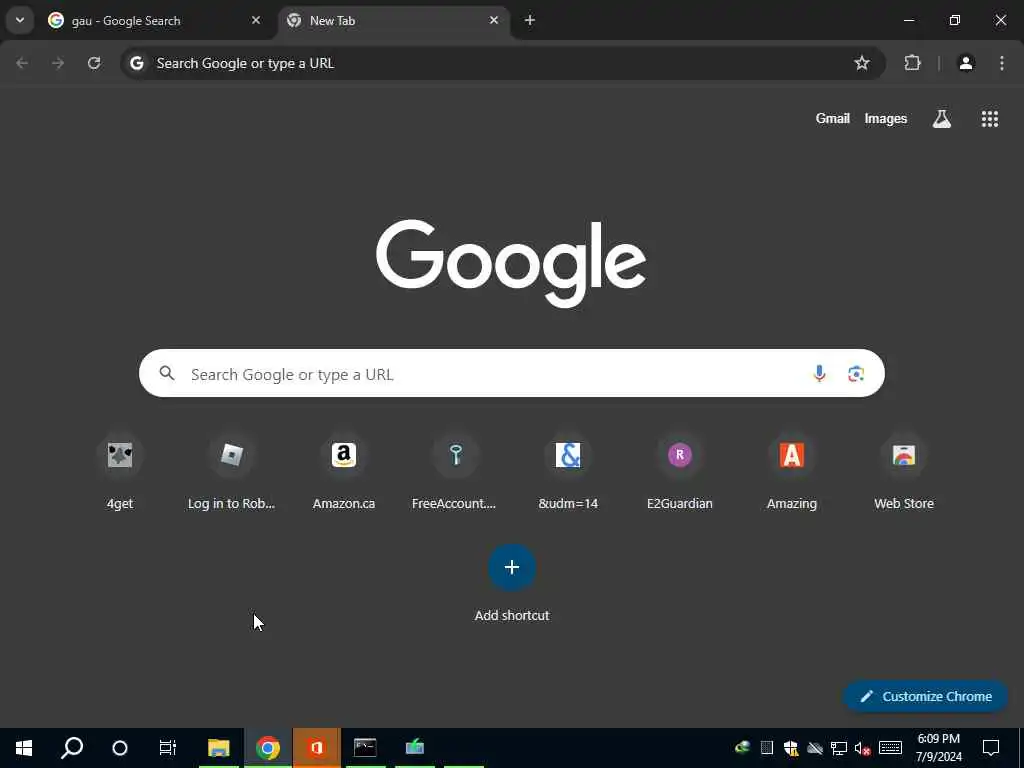Screen dimensions: 1024x768
Task: Close the New Tab tab
Action: point(494,20)
